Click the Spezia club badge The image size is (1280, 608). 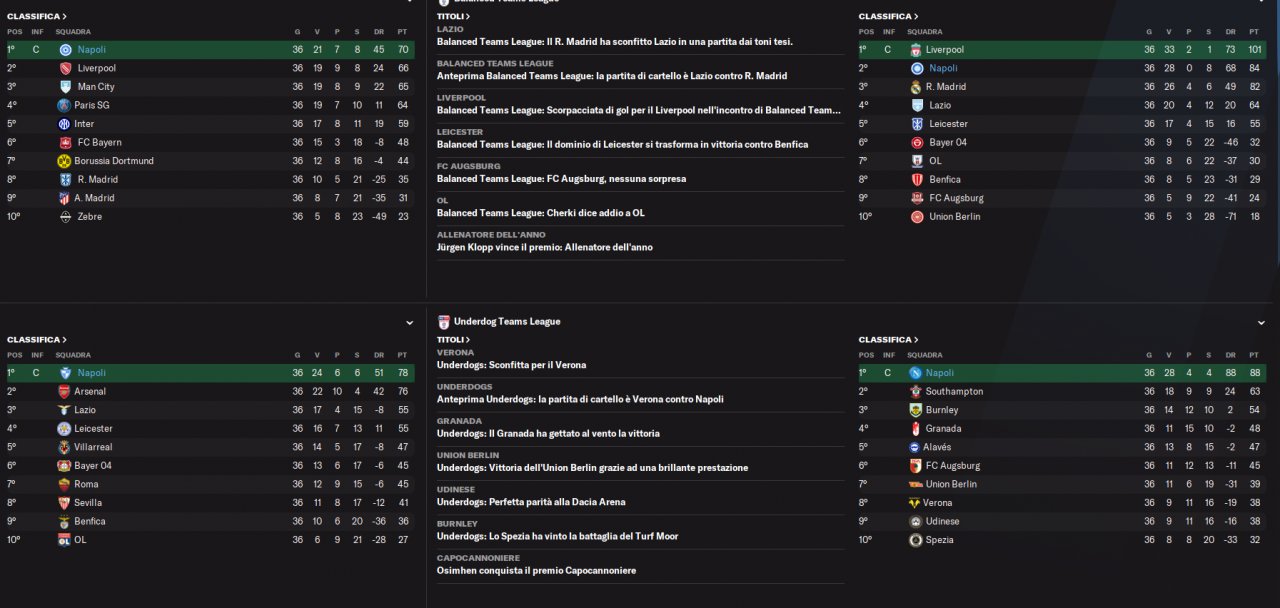coord(916,540)
